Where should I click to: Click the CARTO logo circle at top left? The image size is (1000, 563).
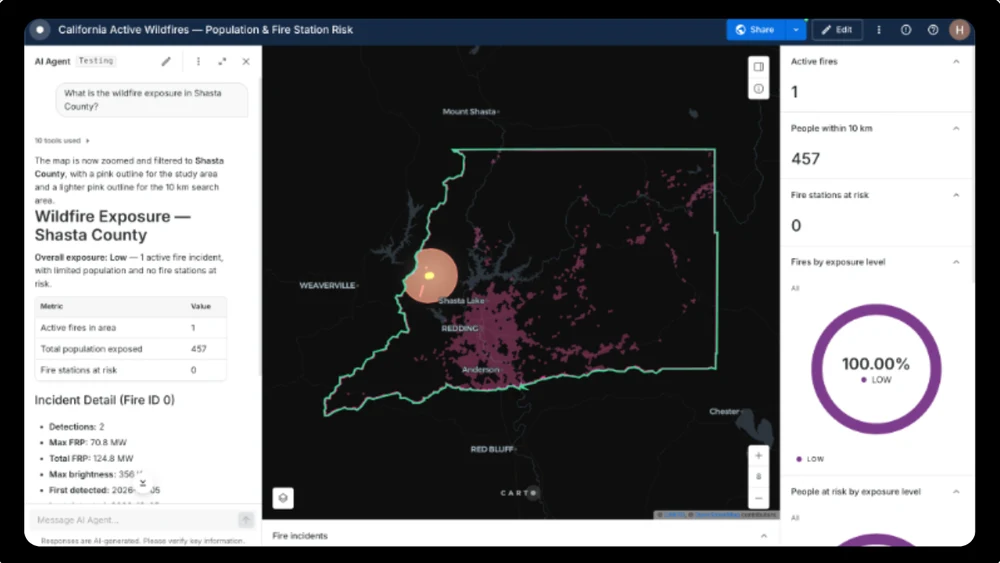click(40, 29)
